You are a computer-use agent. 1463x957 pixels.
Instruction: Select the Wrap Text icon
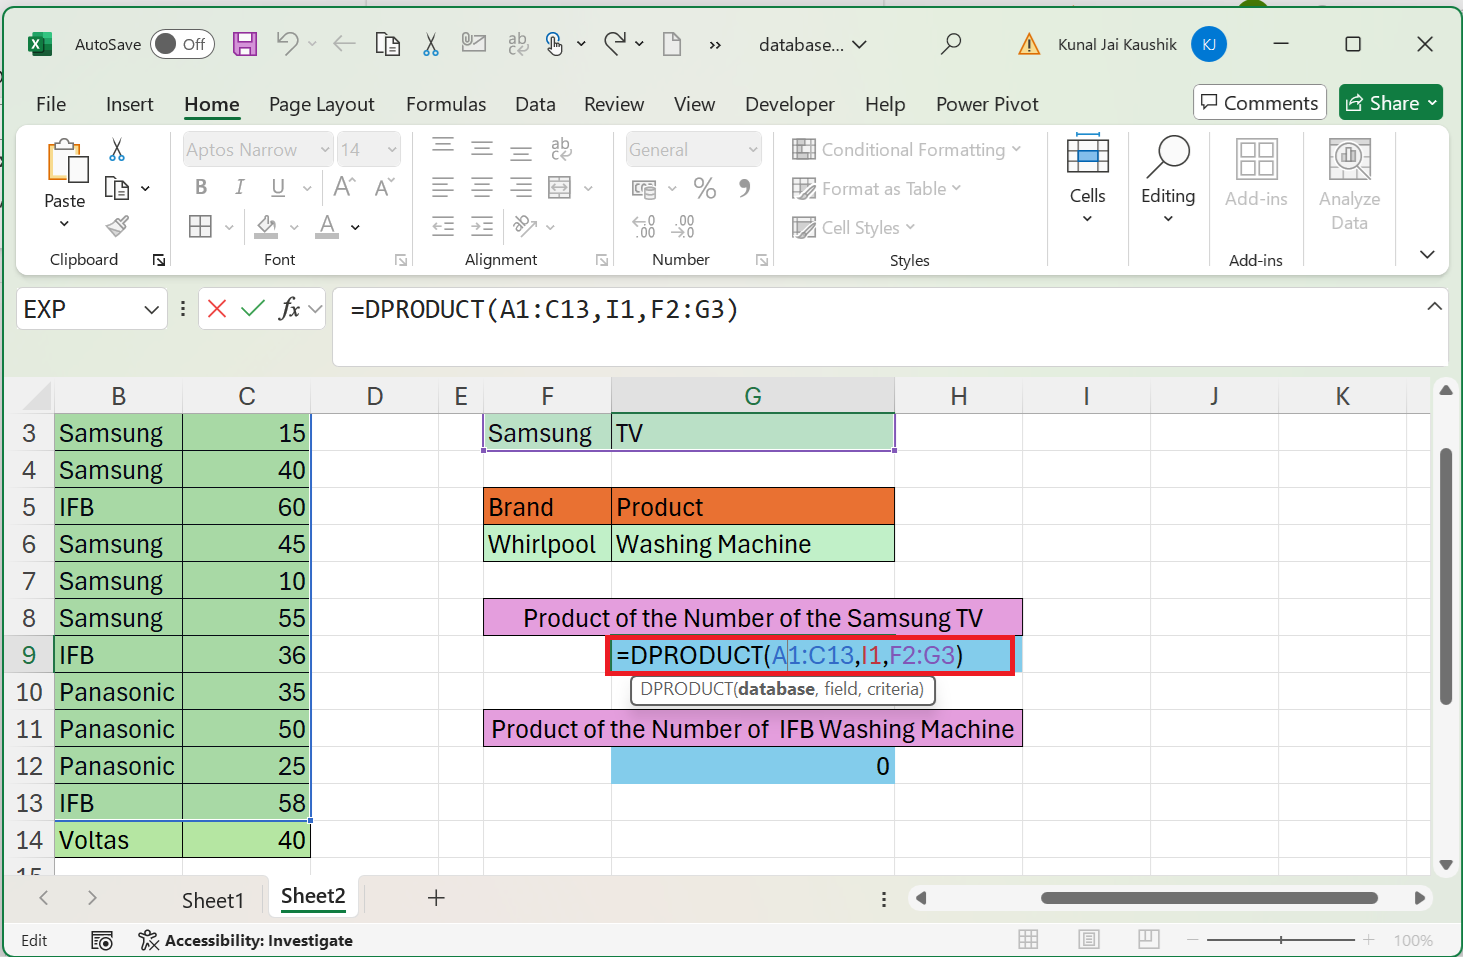click(561, 149)
